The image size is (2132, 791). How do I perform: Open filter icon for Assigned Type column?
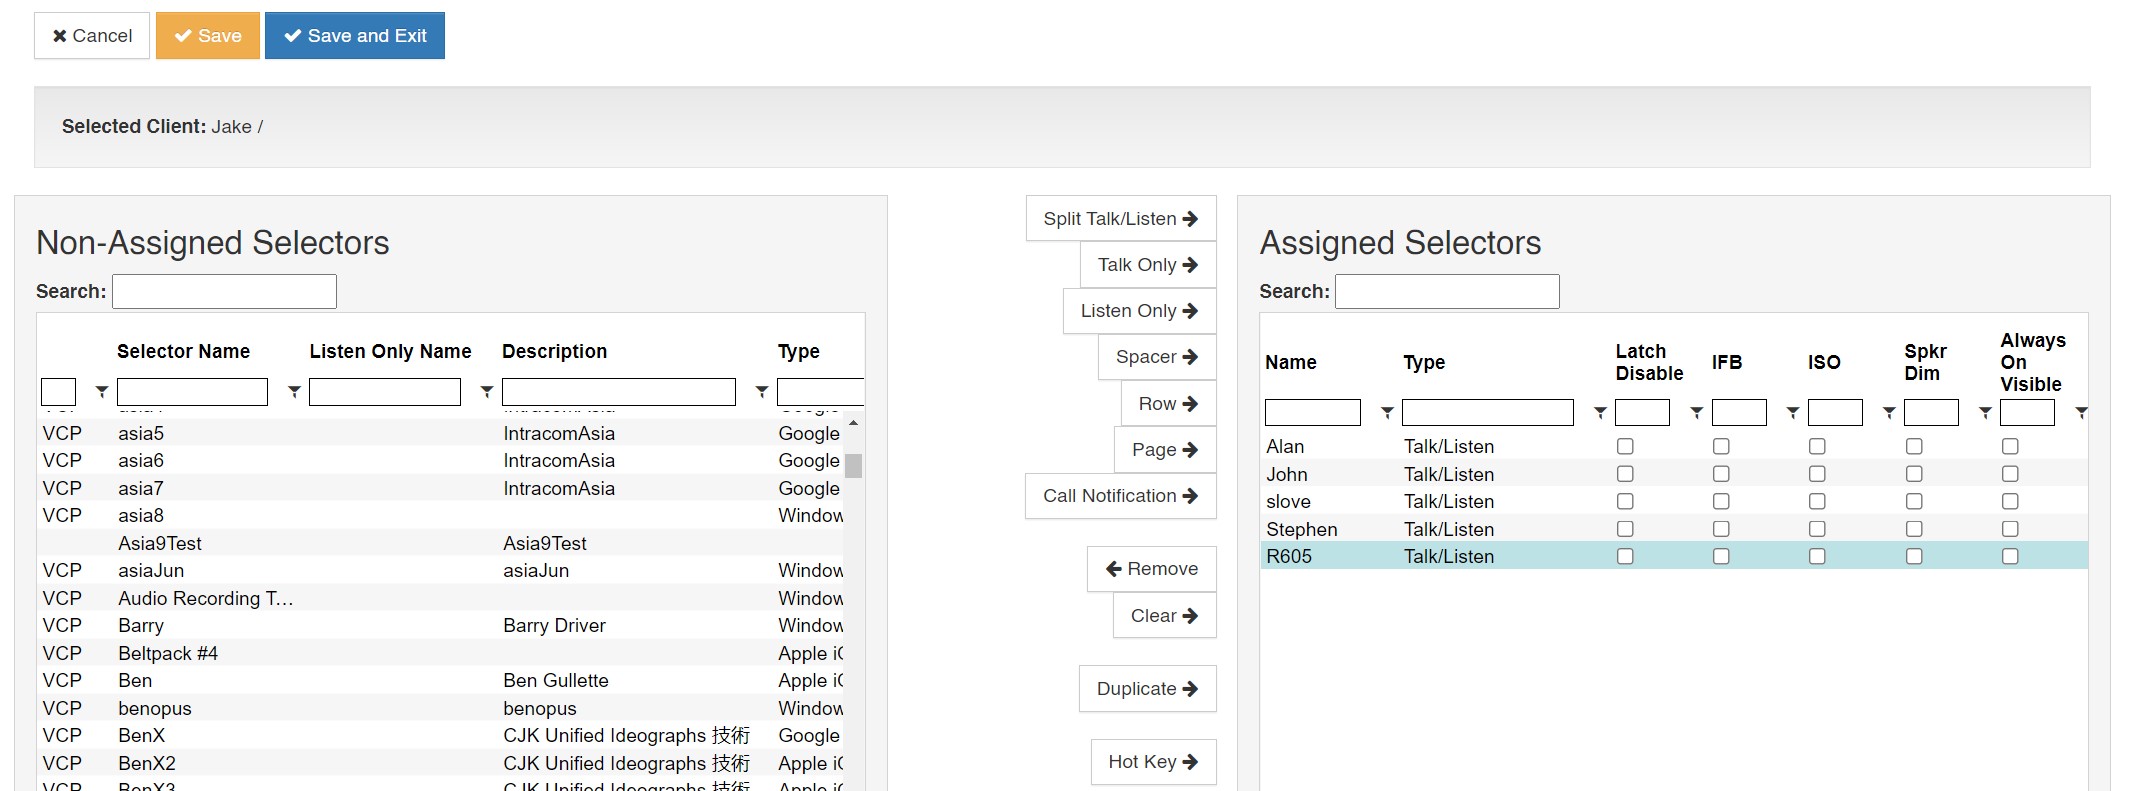(x=1600, y=412)
